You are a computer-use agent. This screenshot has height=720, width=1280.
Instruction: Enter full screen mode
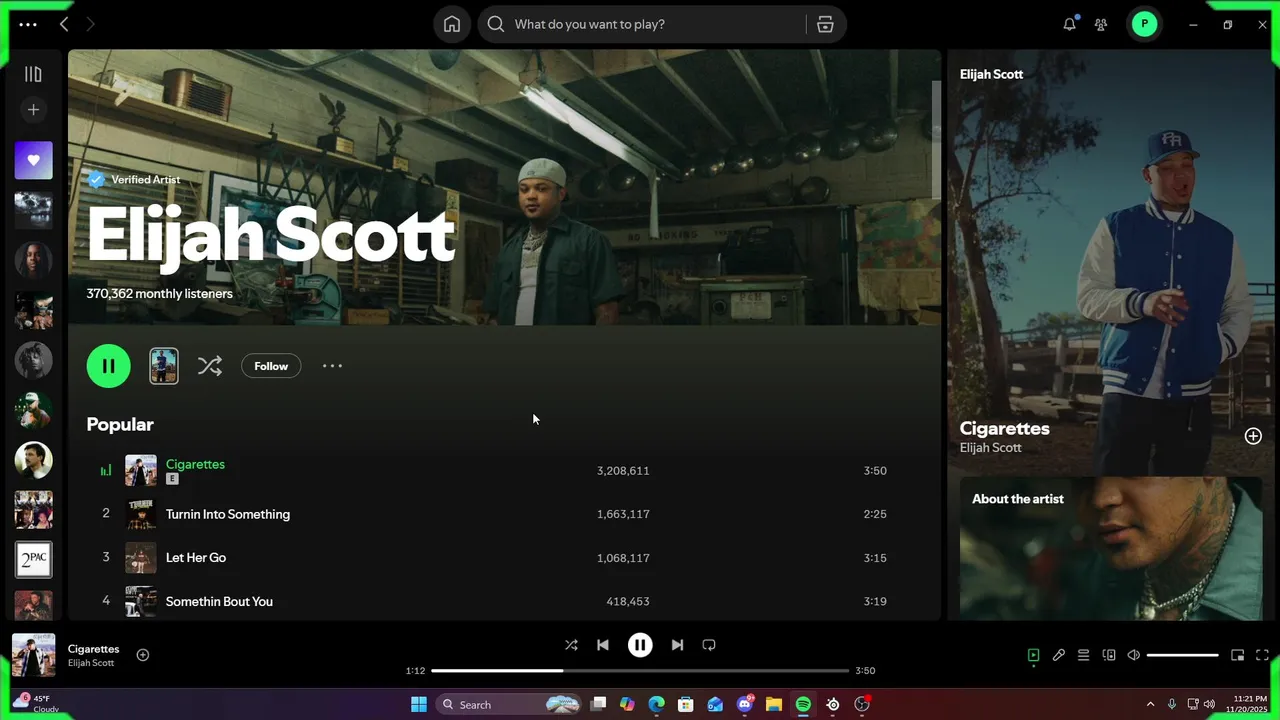1262,655
